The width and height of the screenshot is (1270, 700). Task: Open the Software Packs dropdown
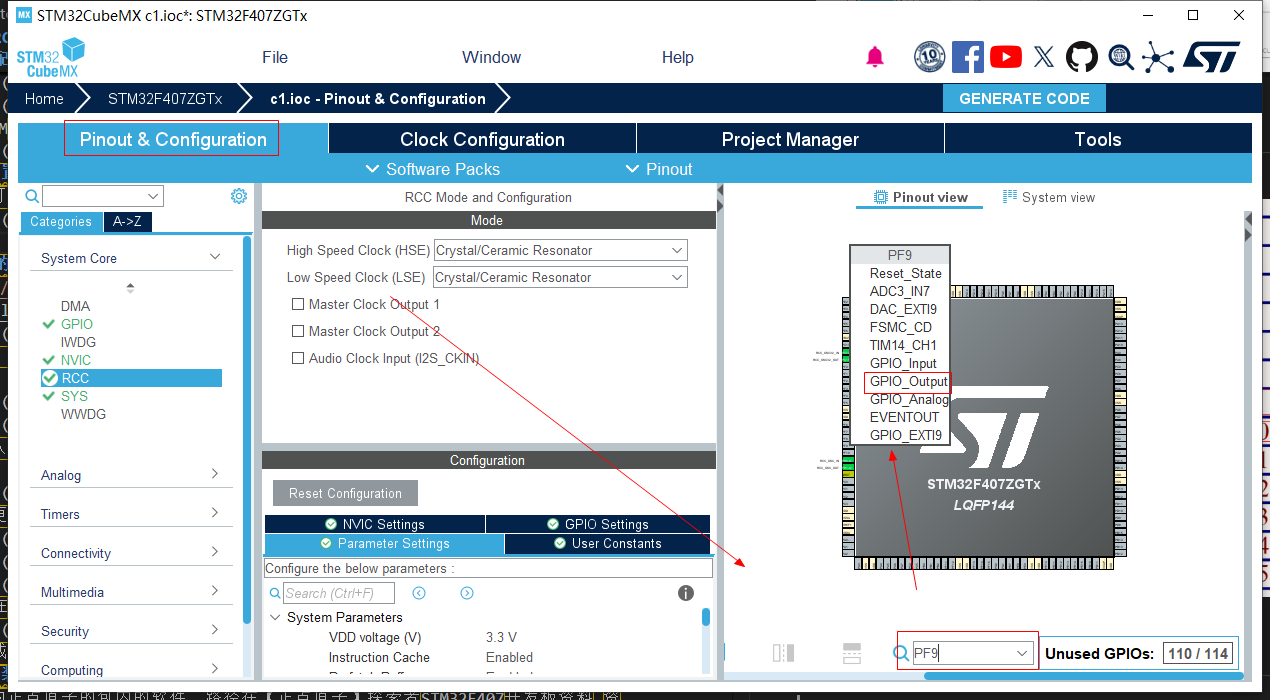433,169
